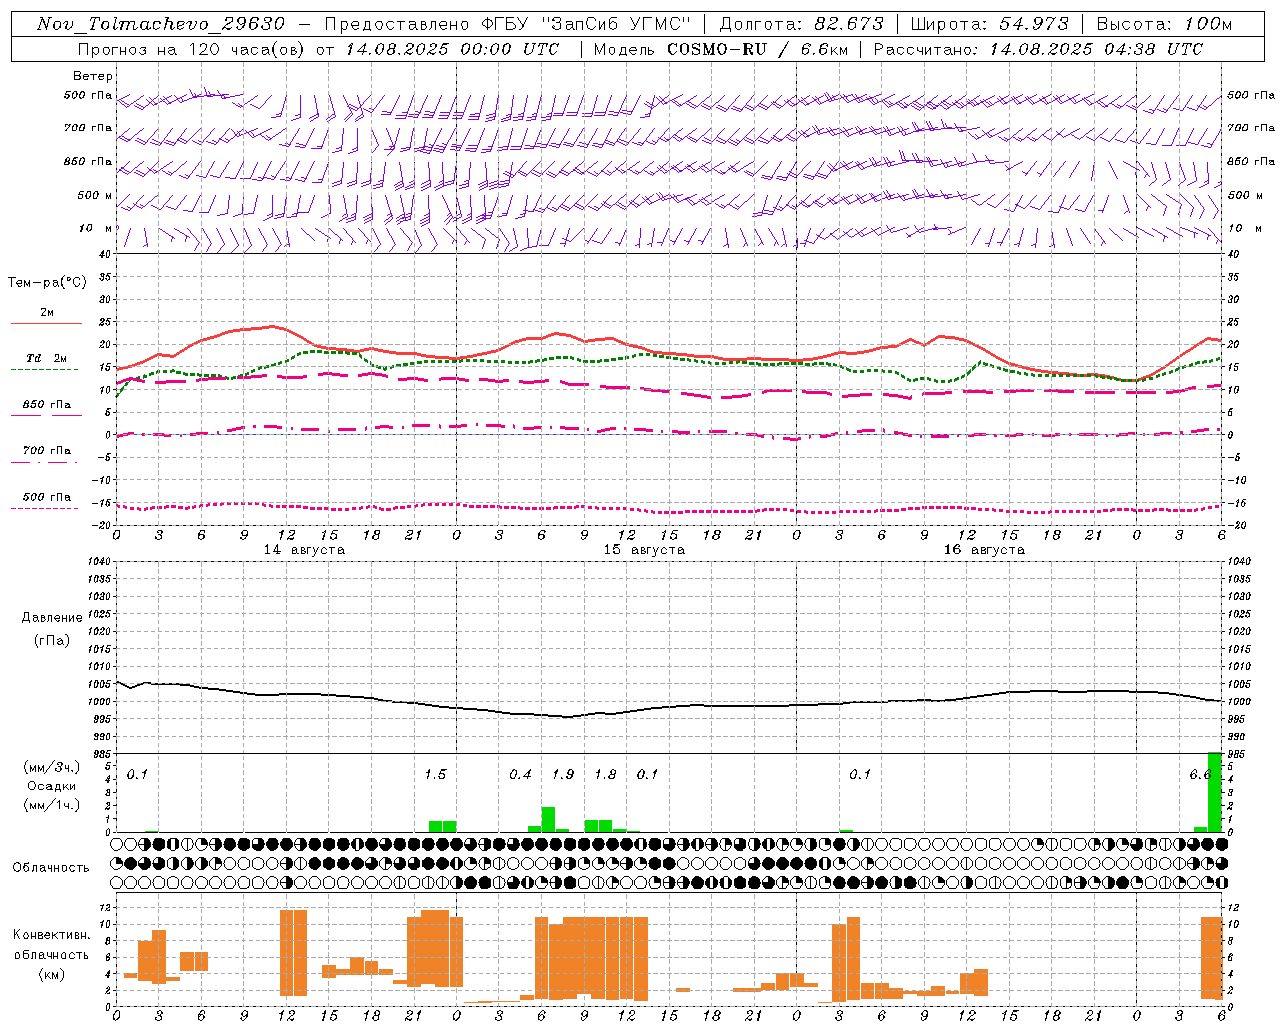Click the Осадки panel label
1280x1024 pixels.
52,786
